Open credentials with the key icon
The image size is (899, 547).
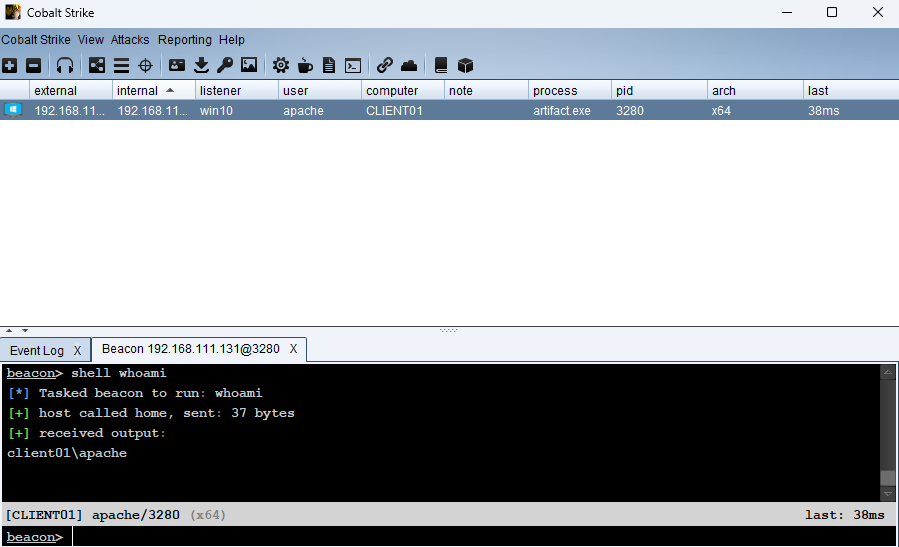(x=225, y=66)
